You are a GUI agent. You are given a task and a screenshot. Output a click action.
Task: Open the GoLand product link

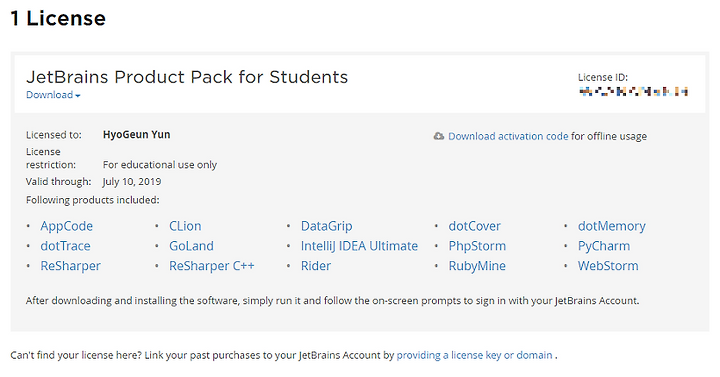click(x=191, y=246)
